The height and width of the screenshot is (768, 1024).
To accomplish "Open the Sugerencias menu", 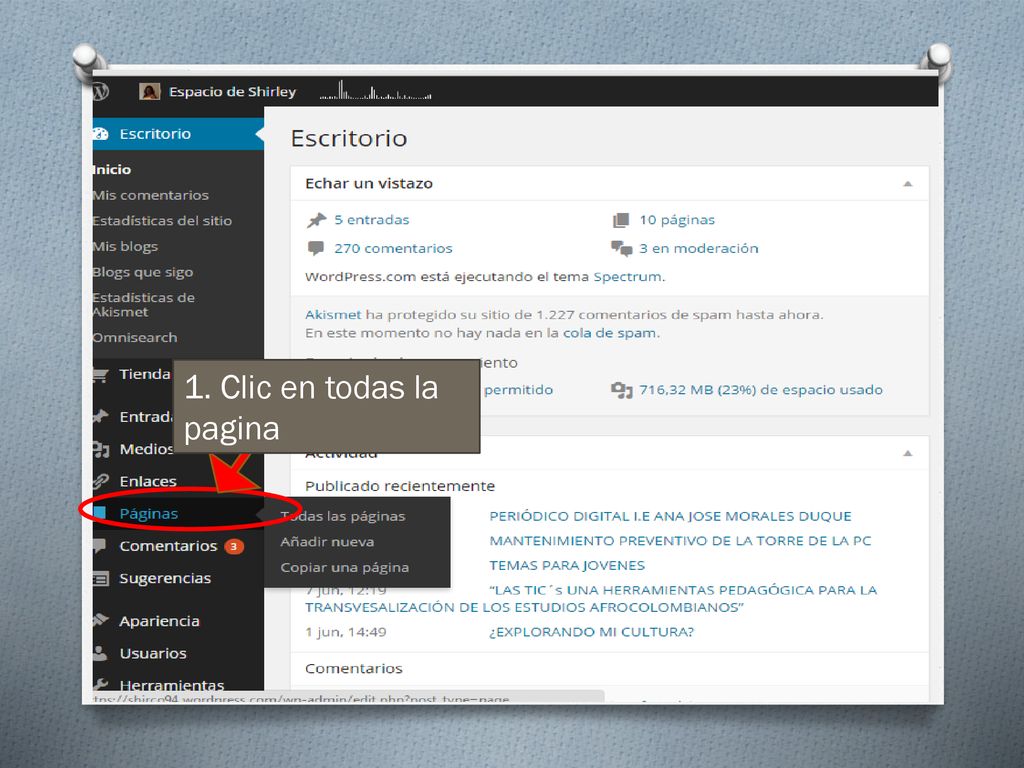I will click(165, 579).
